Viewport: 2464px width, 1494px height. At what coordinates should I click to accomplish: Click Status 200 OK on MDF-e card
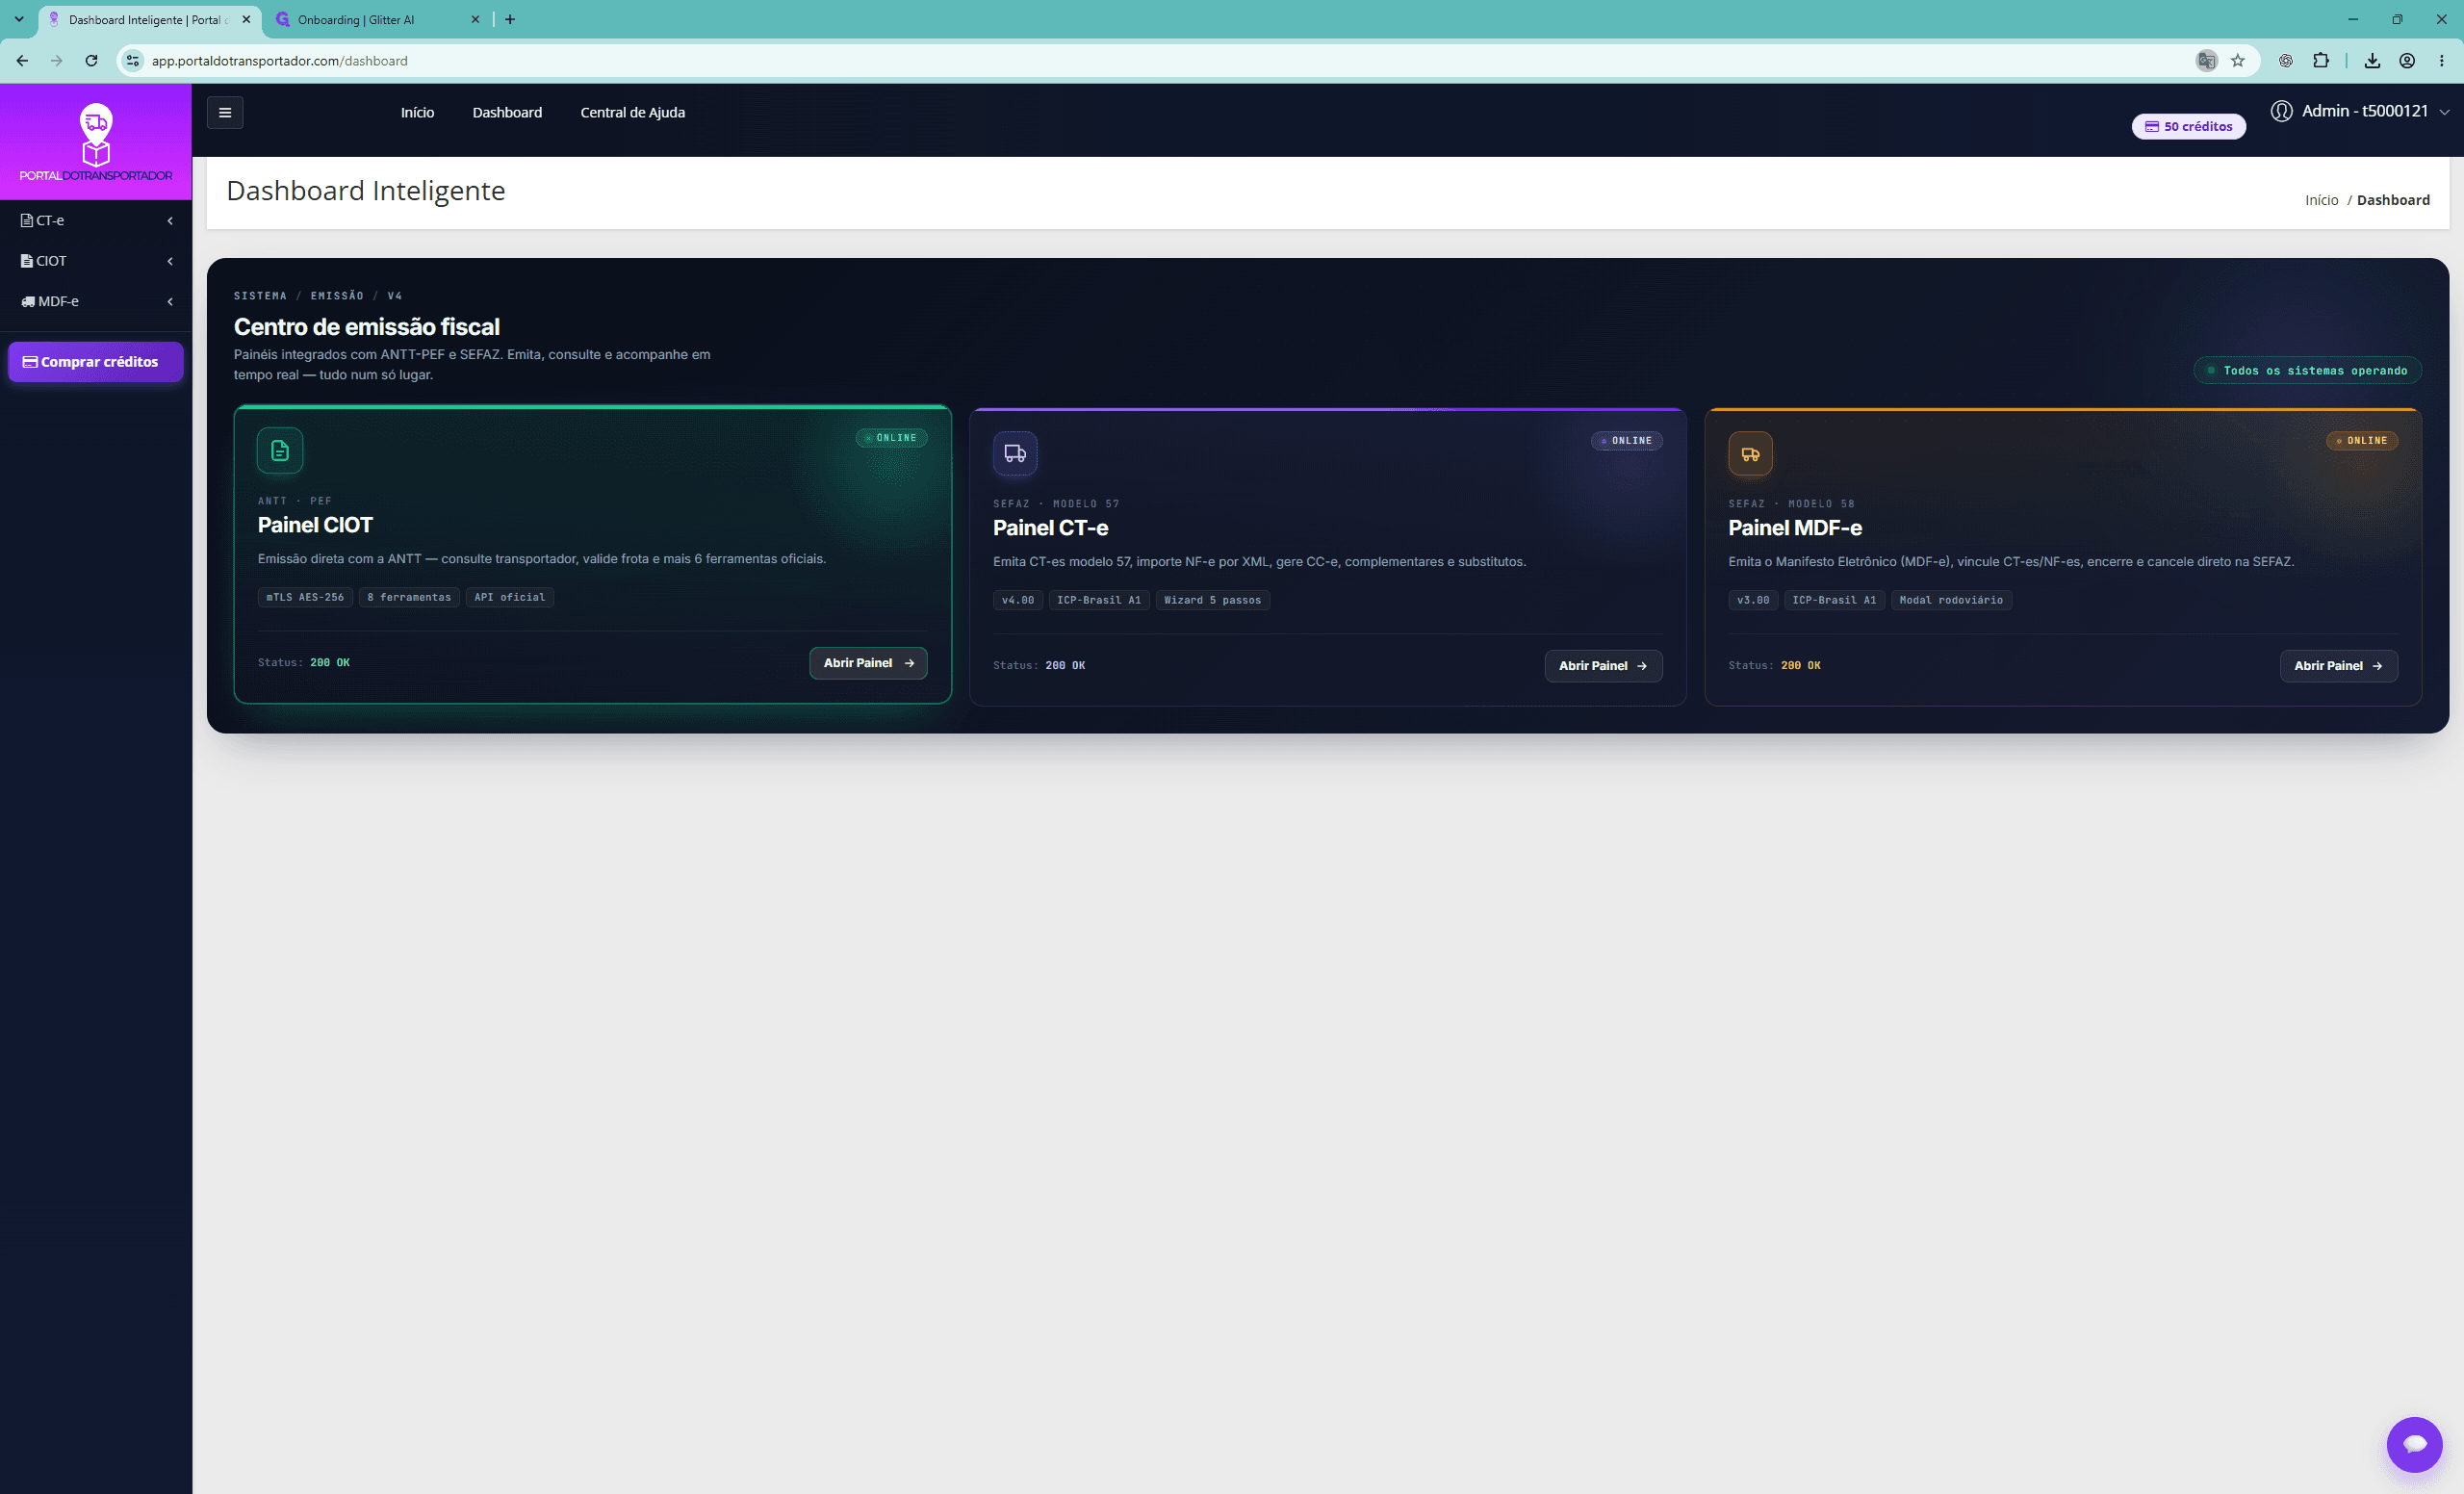1774,666
